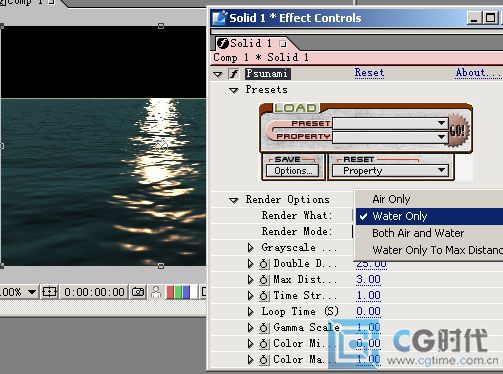Screen dimensions: 503x374
Task: Show the alpha channel swatch
Action: pos(194,292)
